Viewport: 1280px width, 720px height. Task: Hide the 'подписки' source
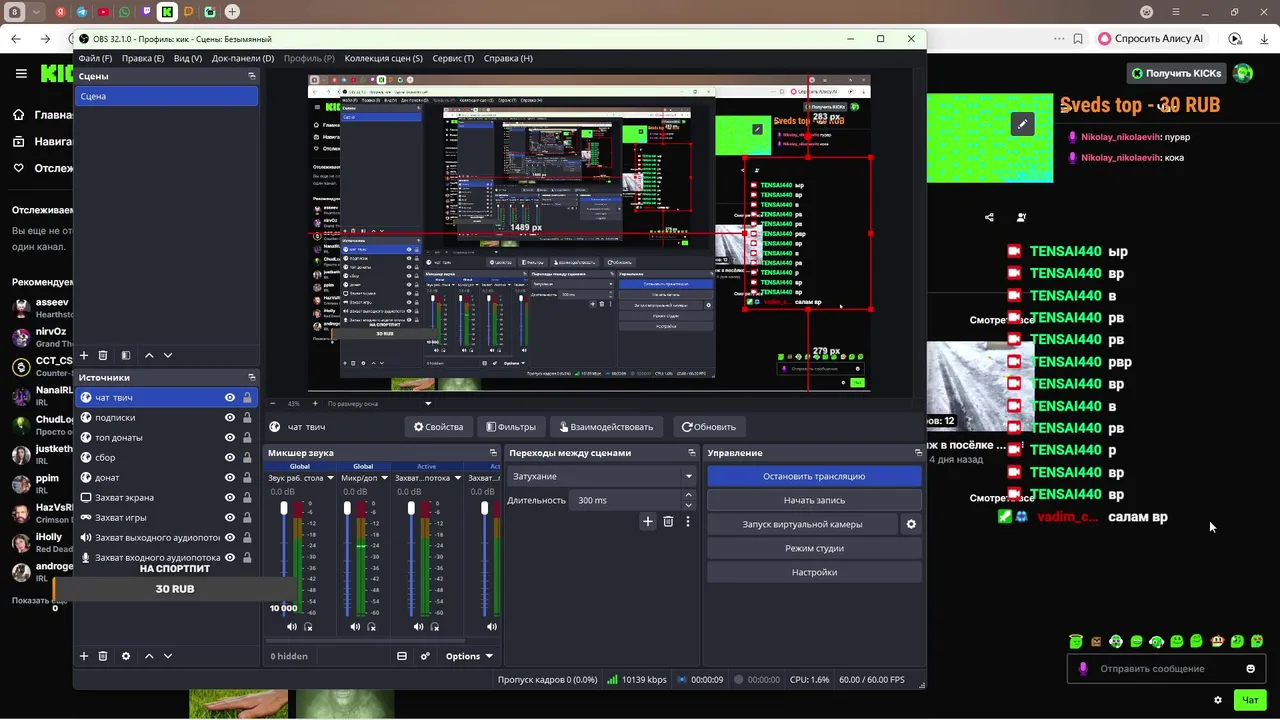(230, 418)
